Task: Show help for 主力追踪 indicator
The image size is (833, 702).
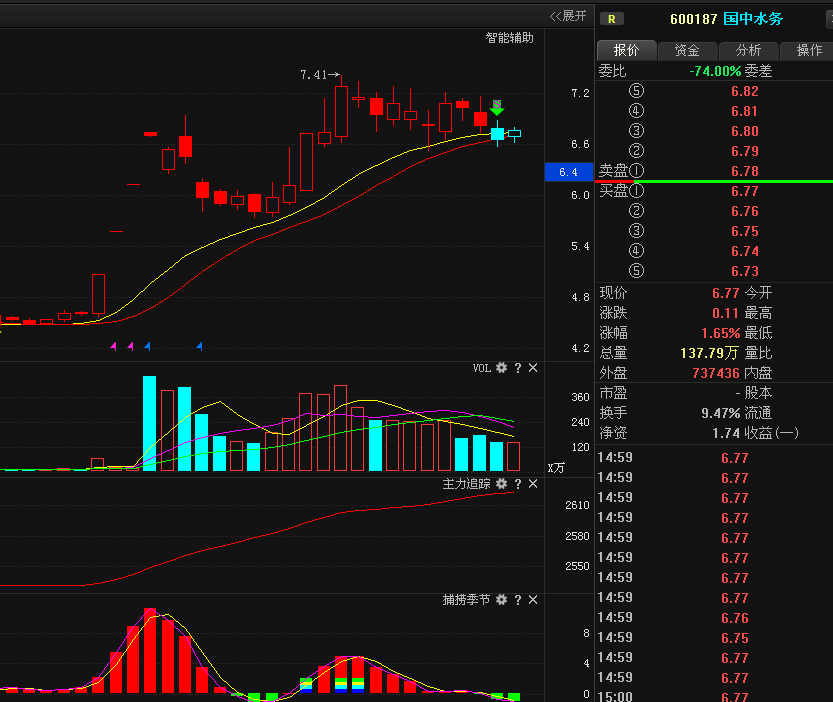Action: pos(518,484)
